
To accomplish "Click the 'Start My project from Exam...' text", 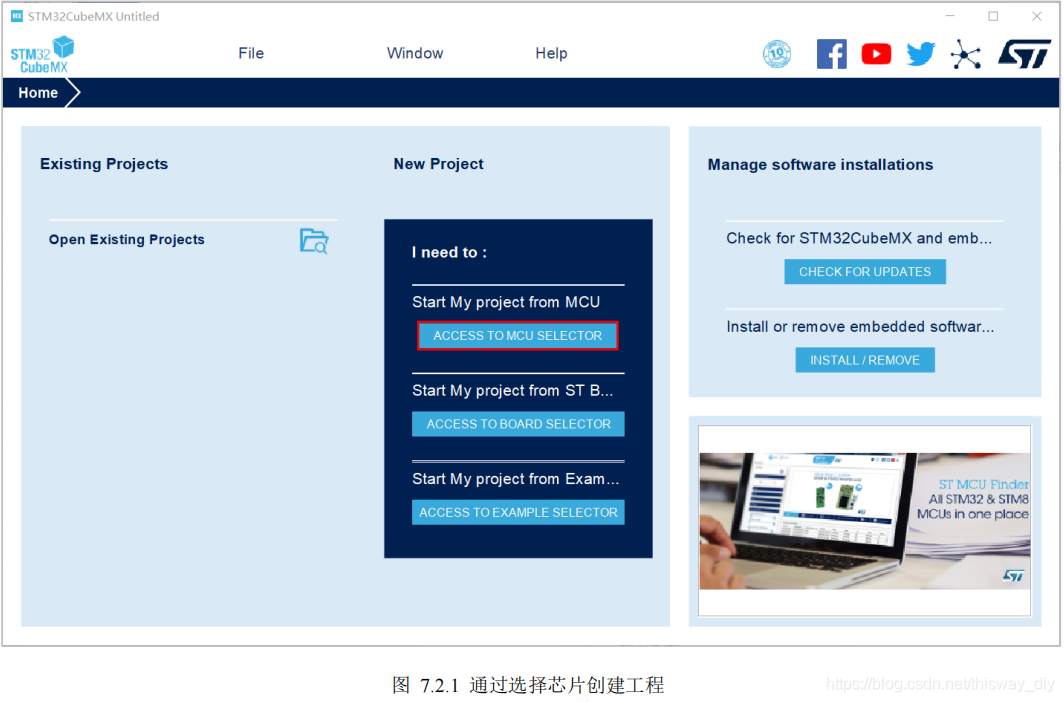I will click(x=515, y=479).
